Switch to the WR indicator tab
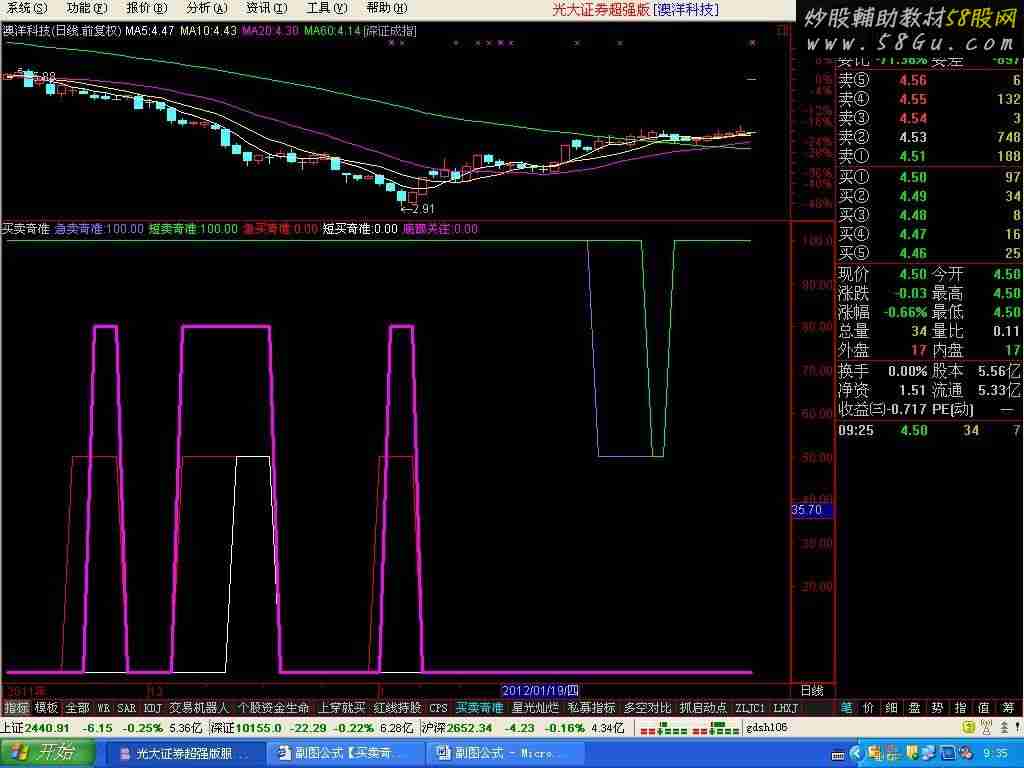Image resolution: width=1024 pixels, height=768 pixels. 103,708
